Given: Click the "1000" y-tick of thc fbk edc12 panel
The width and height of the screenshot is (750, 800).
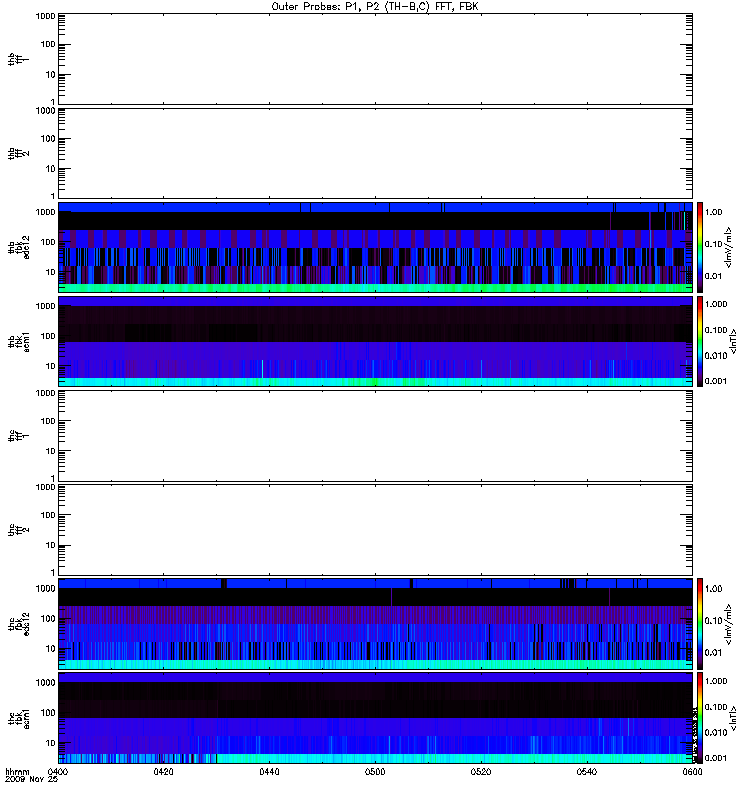Looking at the screenshot, I should (45, 588).
